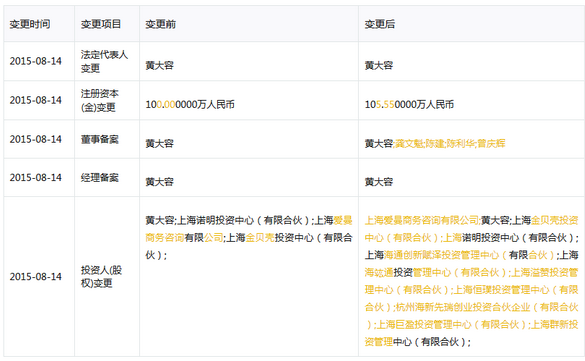Select the 变更前 column header

(160, 24)
